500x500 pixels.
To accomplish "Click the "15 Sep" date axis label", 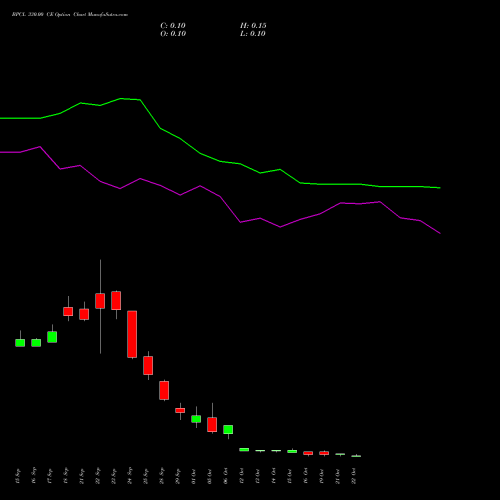I will pyautogui.click(x=18, y=476).
